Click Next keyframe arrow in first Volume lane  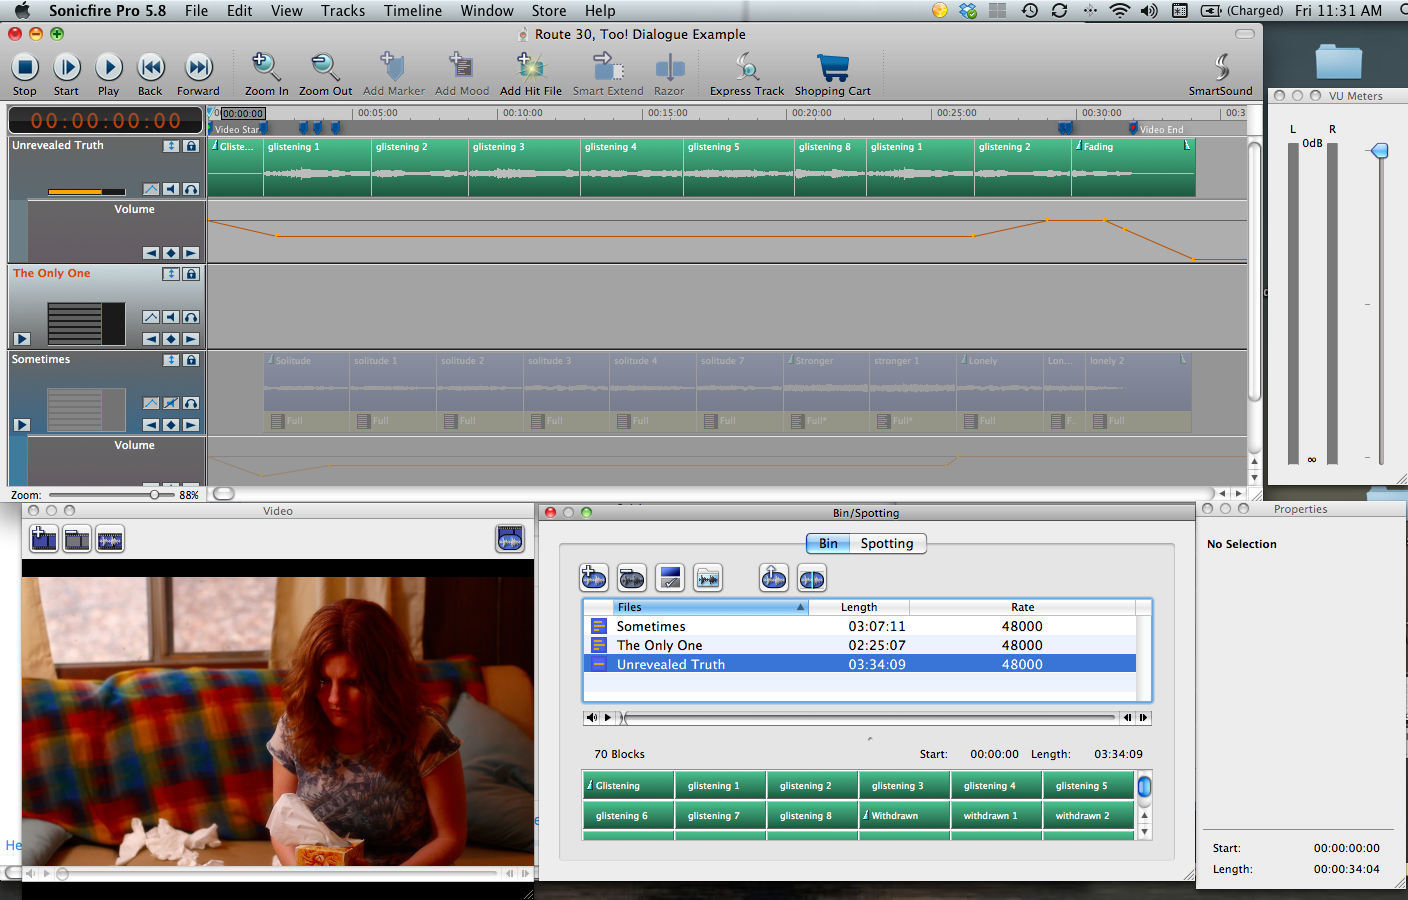pyautogui.click(x=191, y=253)
